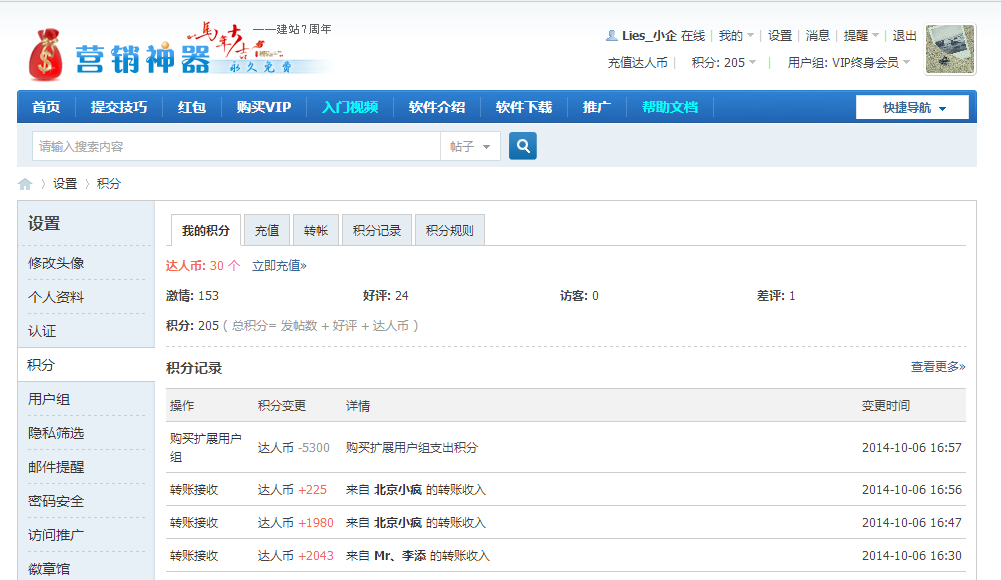Click 查看更多 to view more records
This screenshot has height=580, width=1001.
point(937,367)
